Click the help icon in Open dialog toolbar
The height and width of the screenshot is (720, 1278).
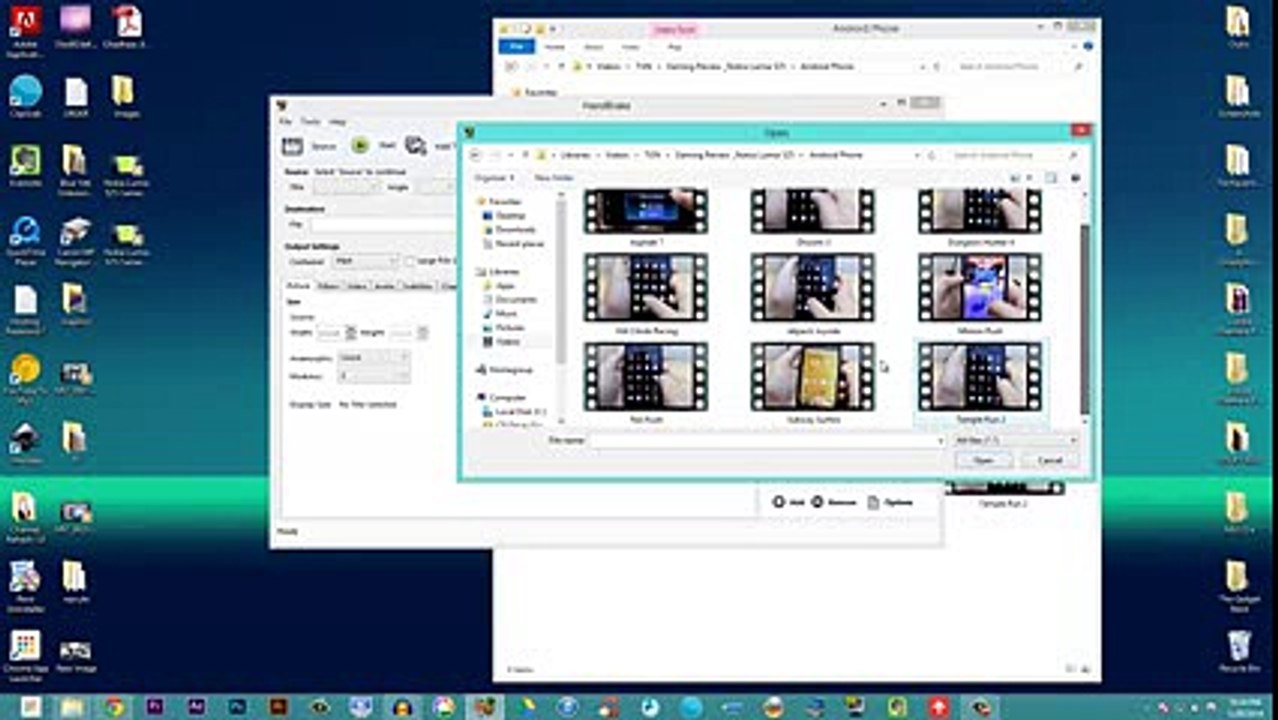click(1076, 178)
